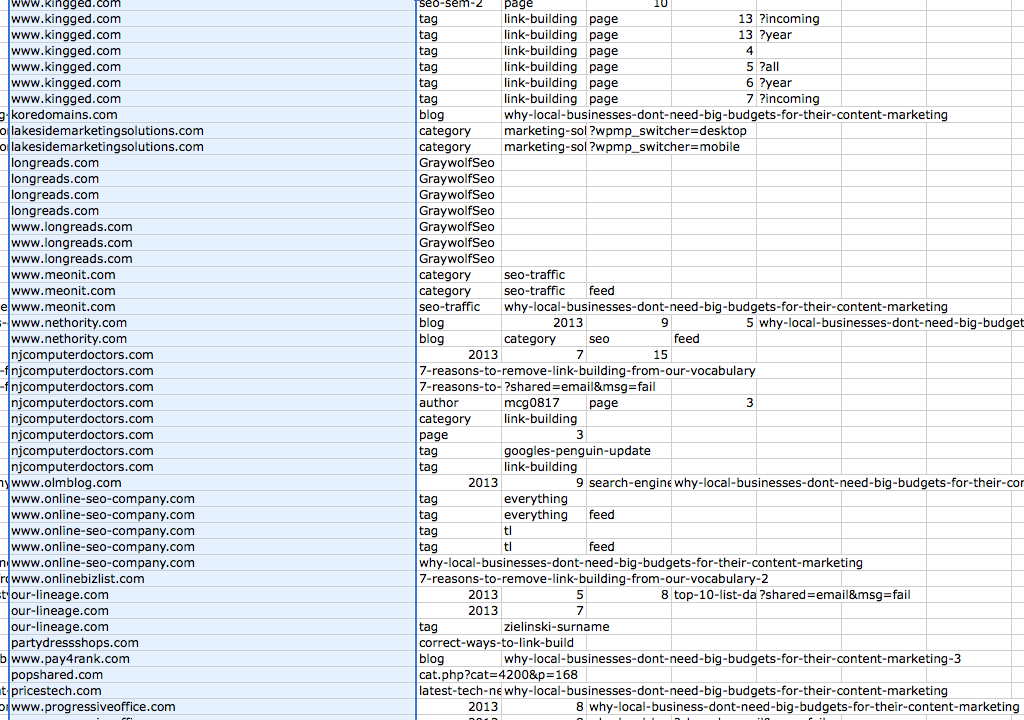
Task: Select the why-local-businesses cell in the koredomains row
Action: click(726, 115)
